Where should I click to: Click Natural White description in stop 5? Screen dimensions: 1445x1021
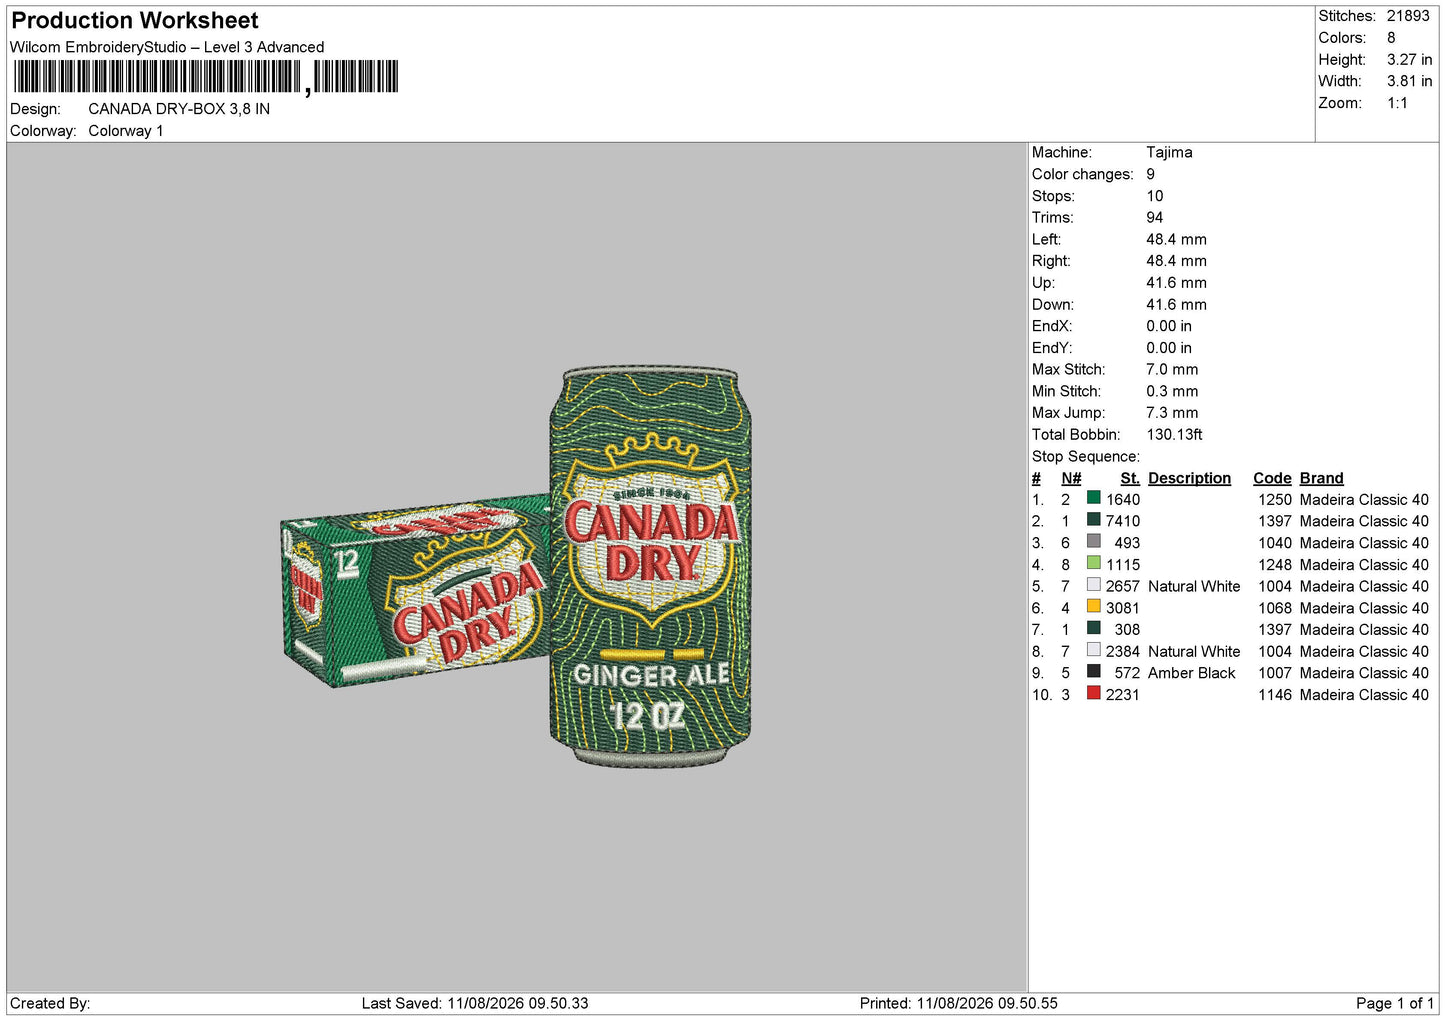[1194, 586]
